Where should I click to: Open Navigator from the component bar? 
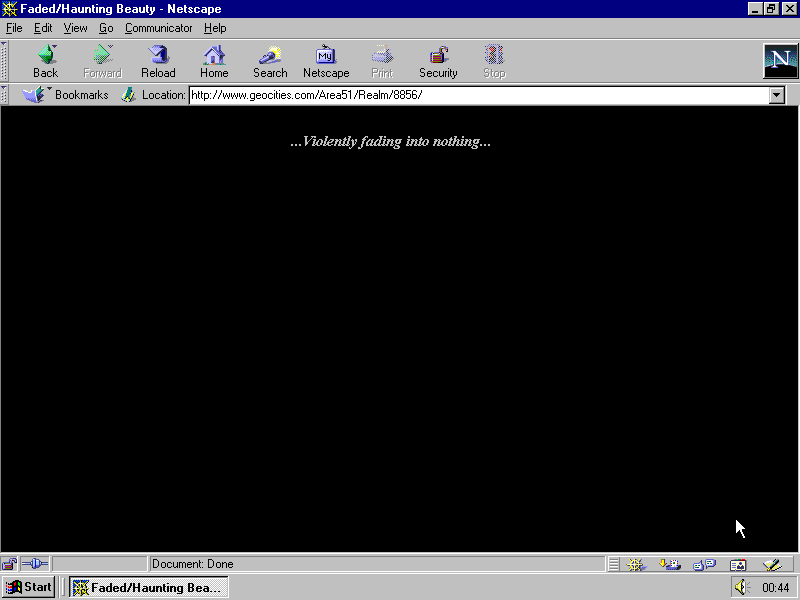pos(636,564)
